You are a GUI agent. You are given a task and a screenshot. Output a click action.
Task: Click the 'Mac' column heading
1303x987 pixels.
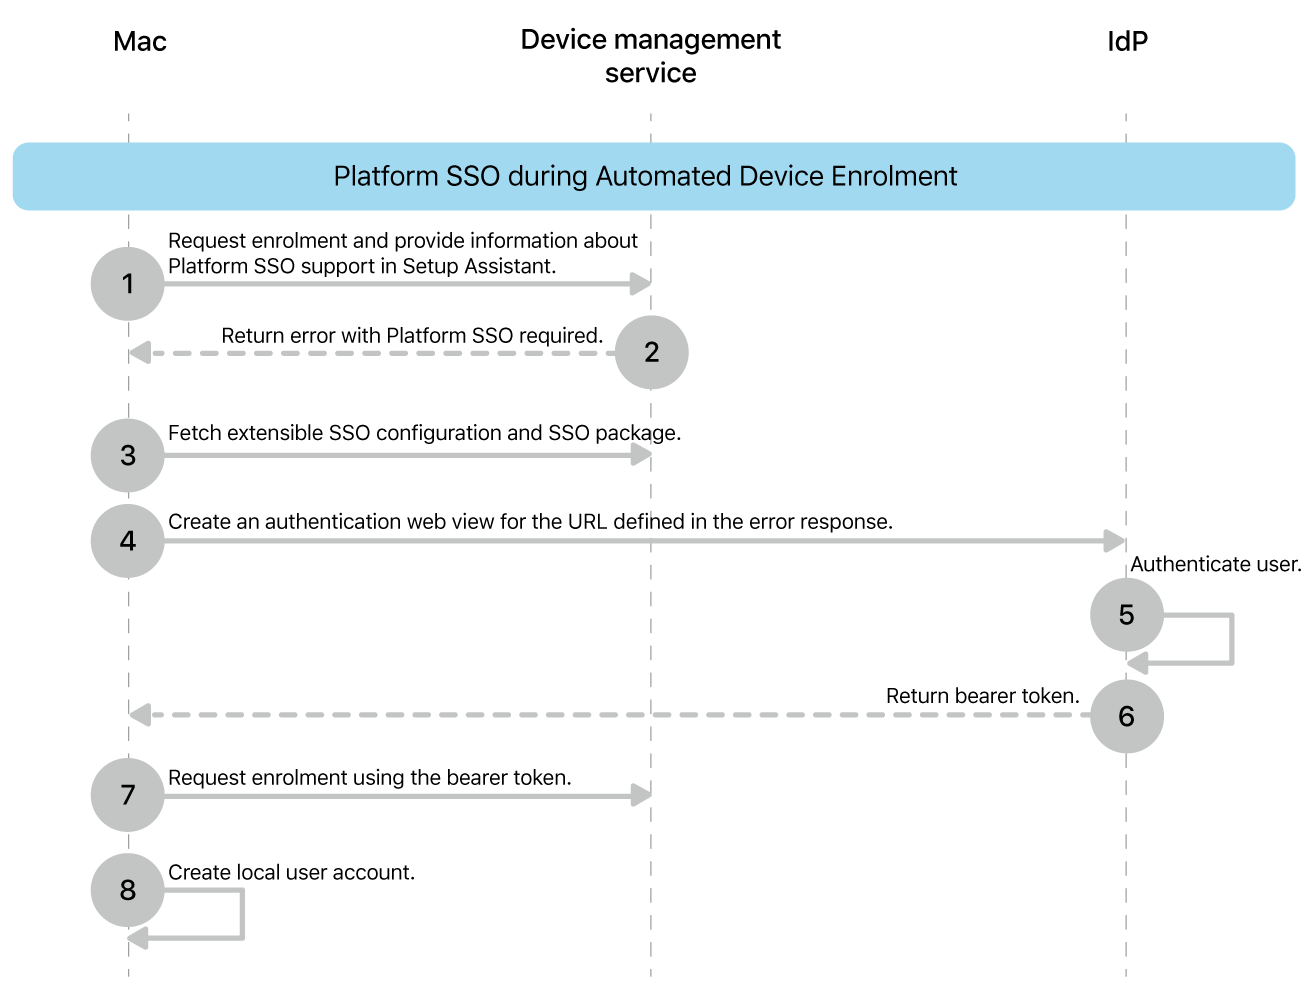(x=140, y=41)
